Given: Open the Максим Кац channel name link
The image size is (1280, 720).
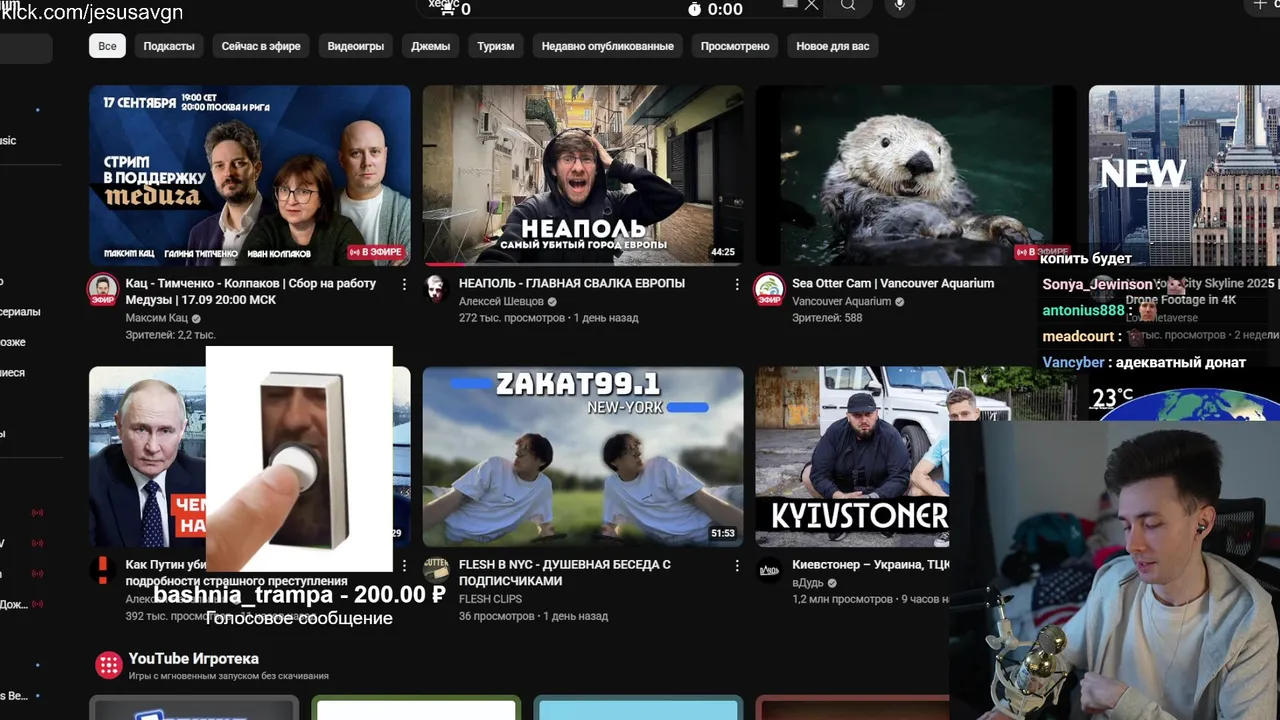Looking at the screenshot, I should (x=156, y=318).
